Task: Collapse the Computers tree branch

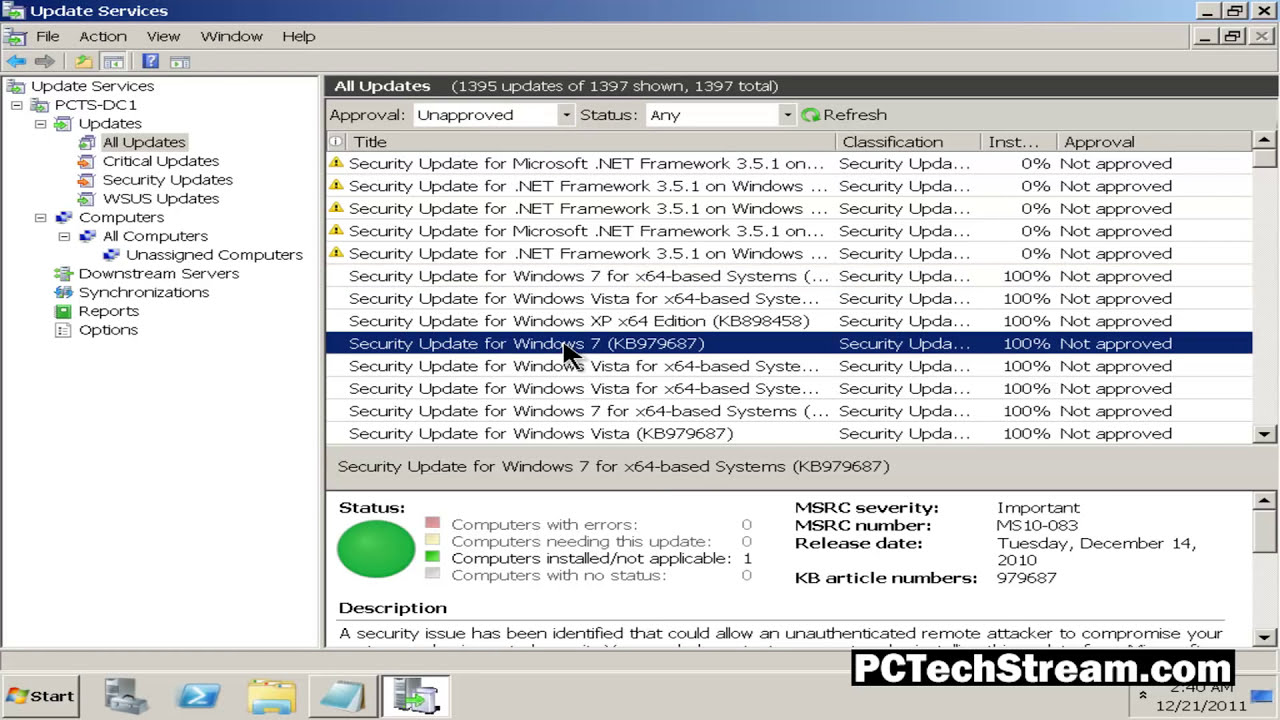Action: 41,217
